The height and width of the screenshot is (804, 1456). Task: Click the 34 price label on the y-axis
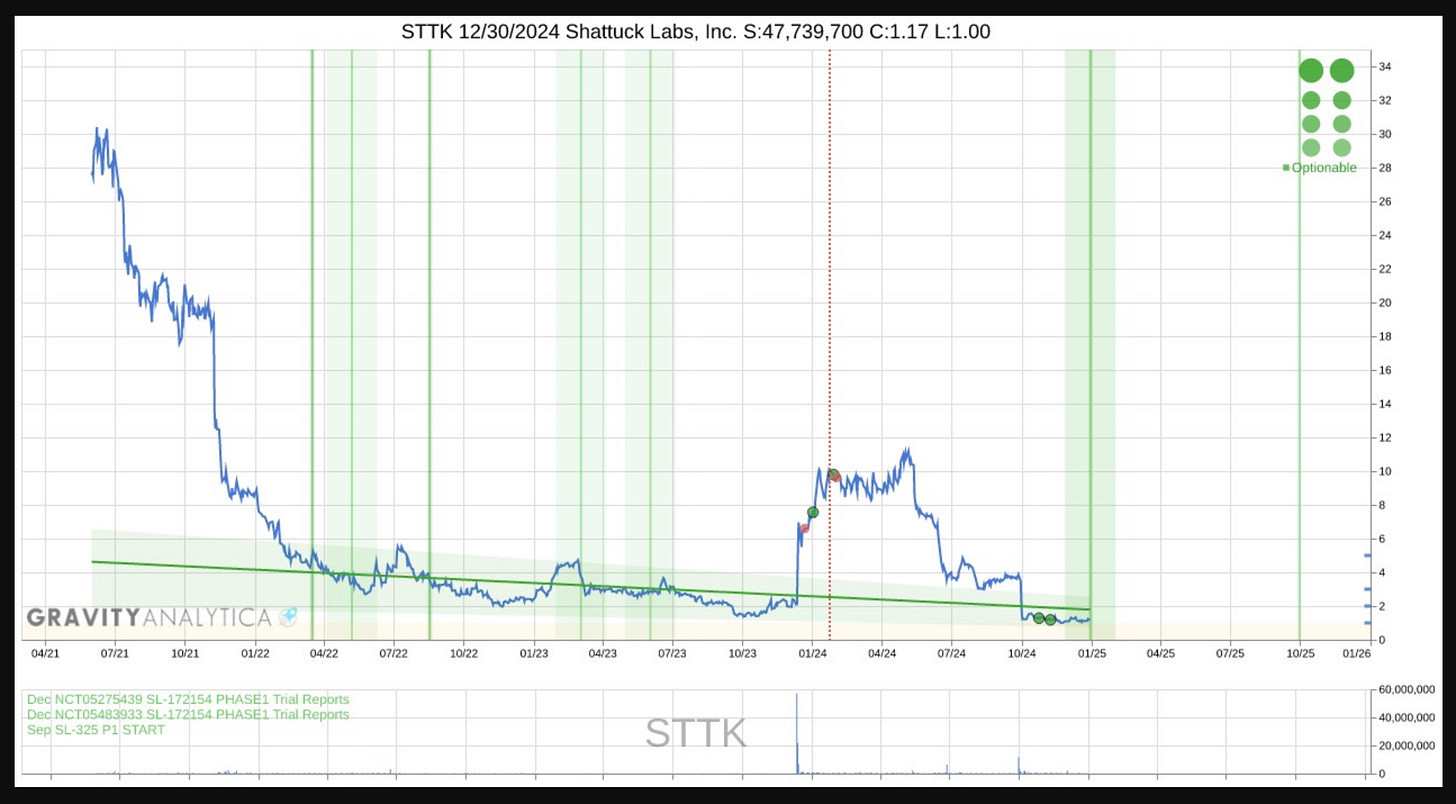(x=1386, y=67)
